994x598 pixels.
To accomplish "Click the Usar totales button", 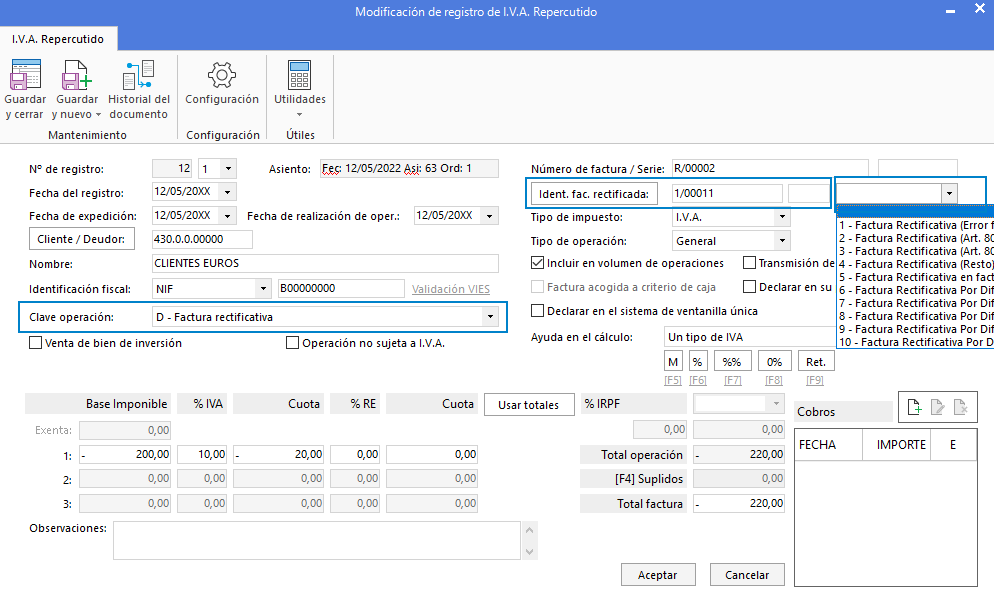I will [x=529, y=405].
